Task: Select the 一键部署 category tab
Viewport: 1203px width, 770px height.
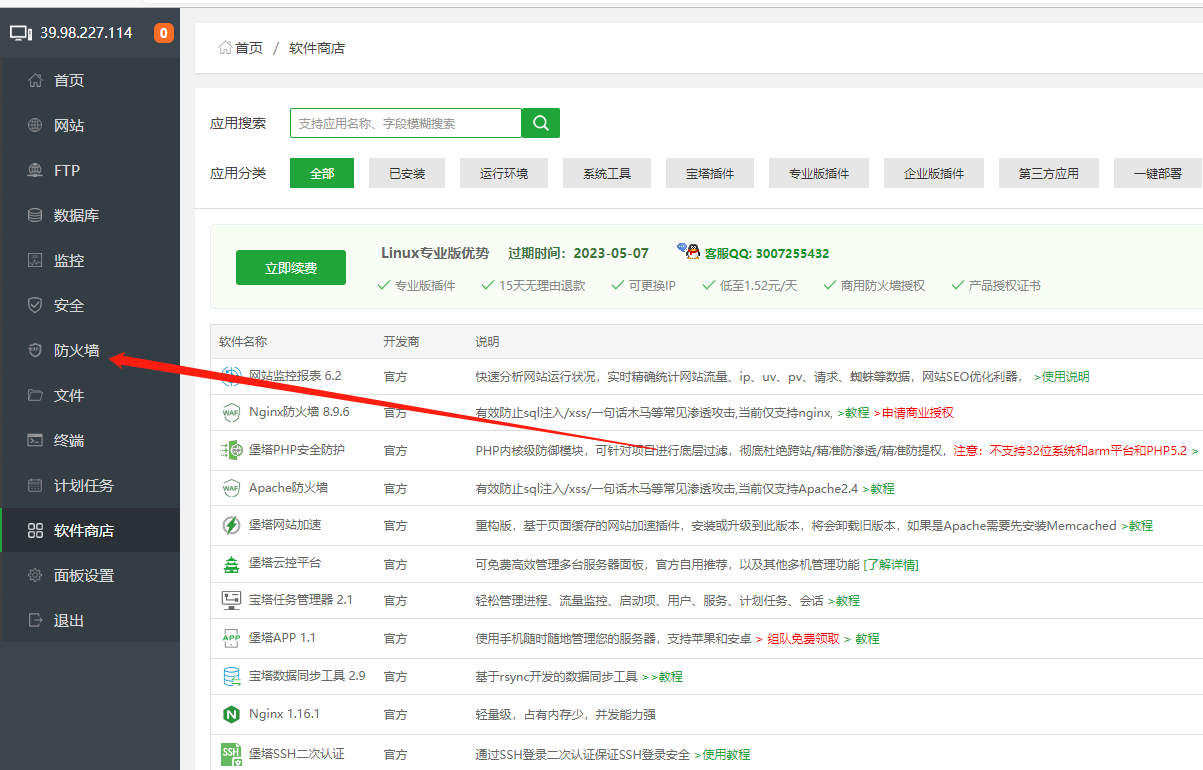Action: [1158, 173]
